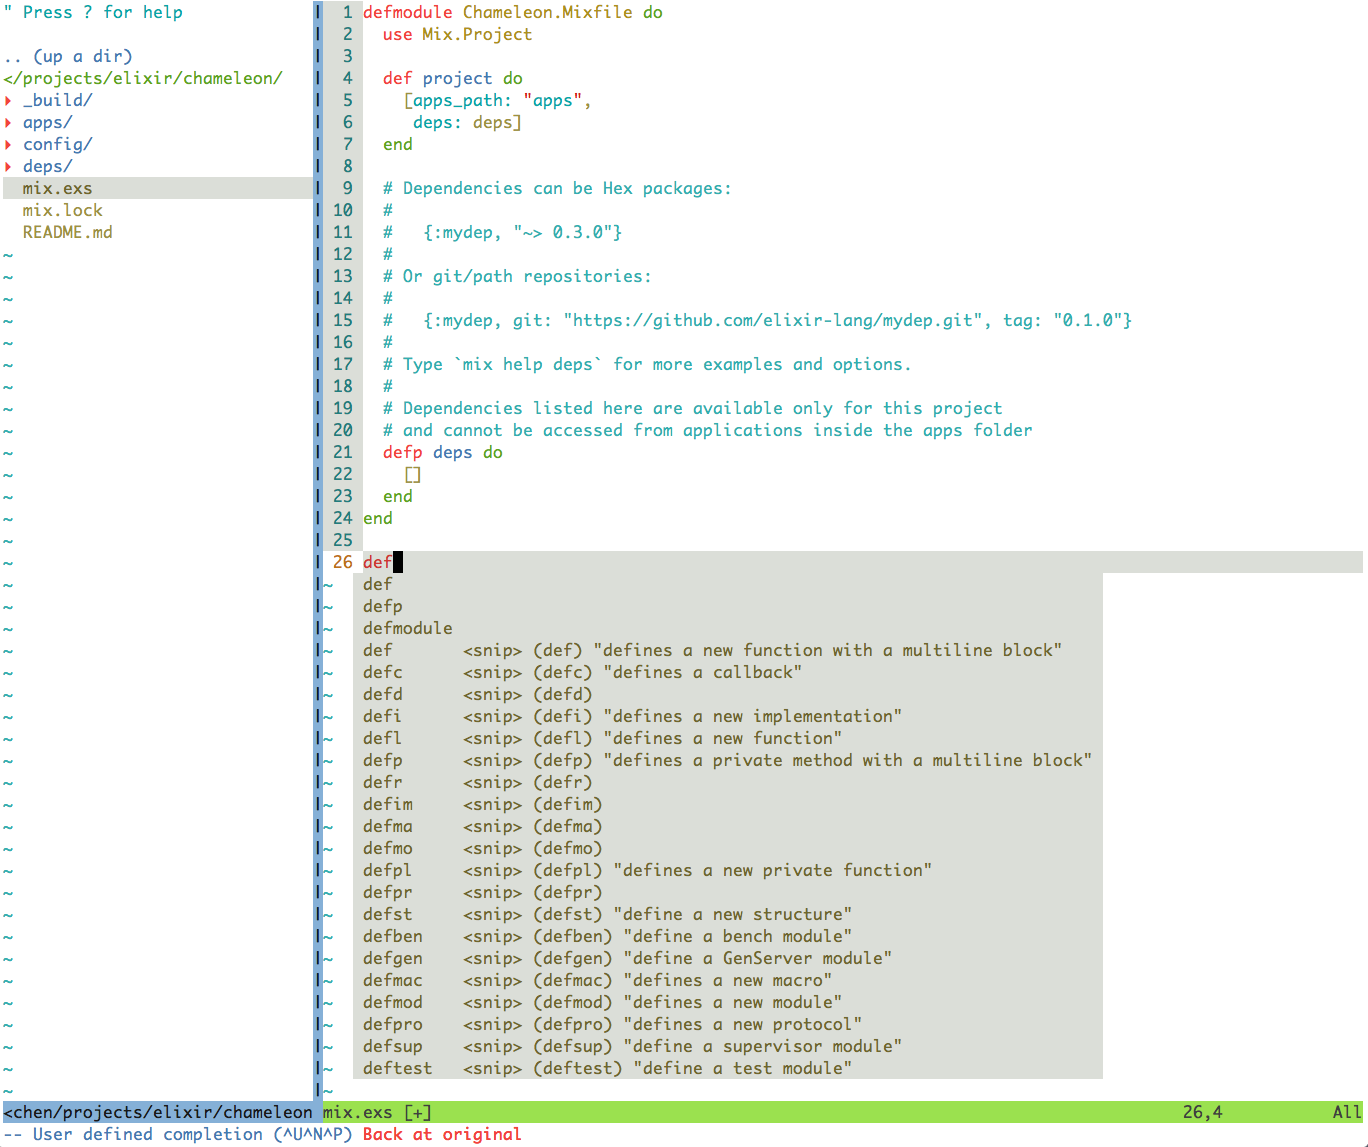
Task: Click the final 'end' on line 24
Action: point(378,518)
